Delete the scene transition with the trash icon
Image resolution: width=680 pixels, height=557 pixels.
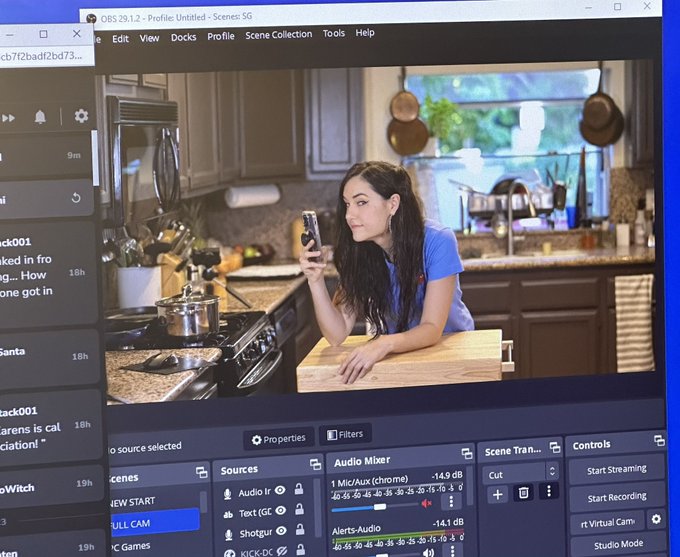(x=523, y=493)
